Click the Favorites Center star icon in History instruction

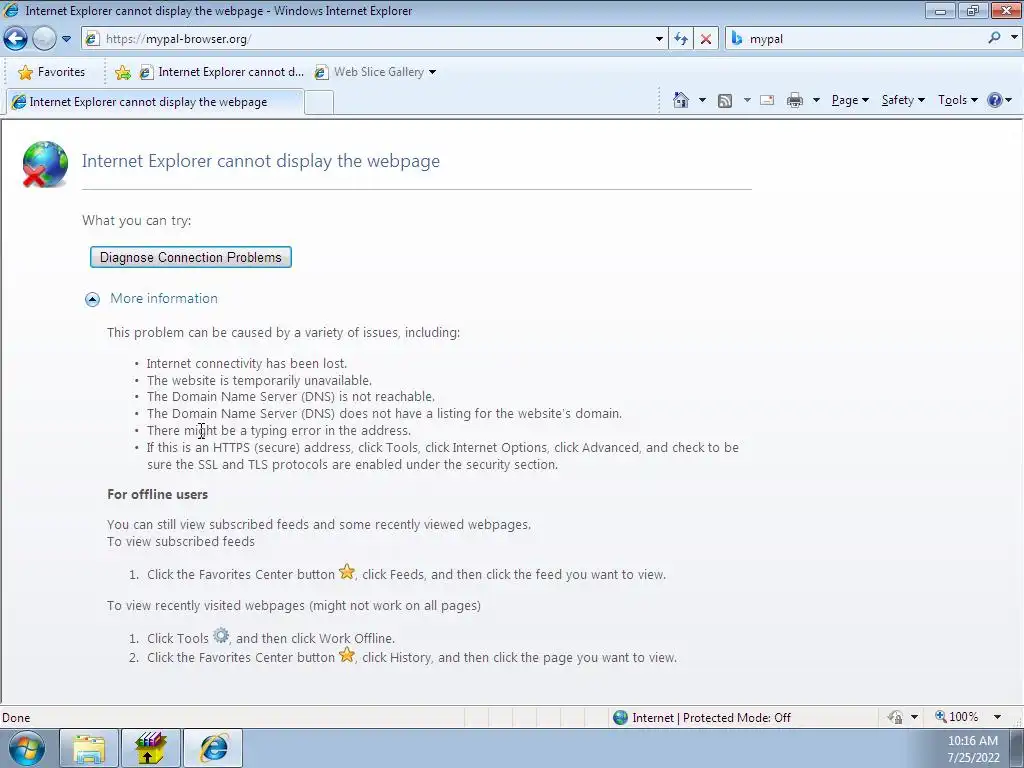pyautogui.click(x=347, y=654)
